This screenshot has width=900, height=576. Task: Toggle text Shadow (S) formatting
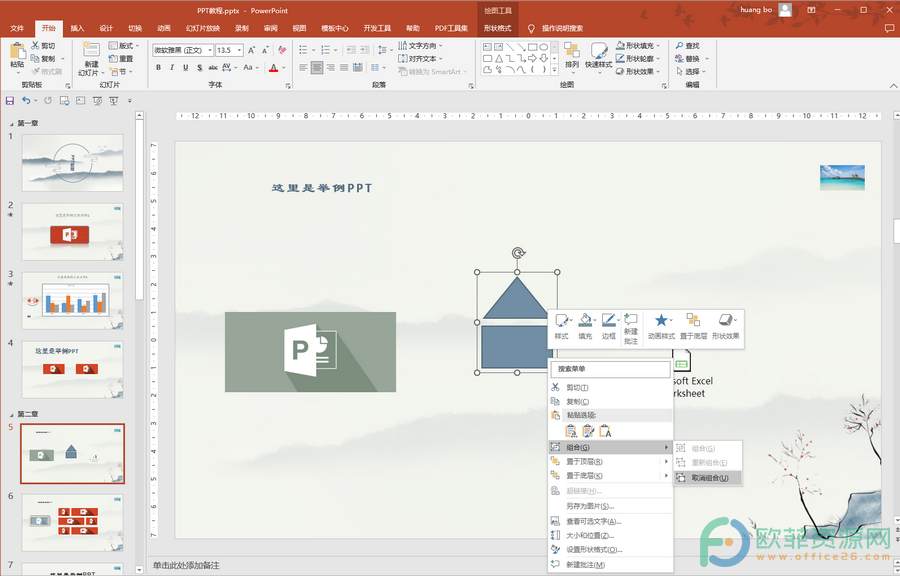click(199, 68)
